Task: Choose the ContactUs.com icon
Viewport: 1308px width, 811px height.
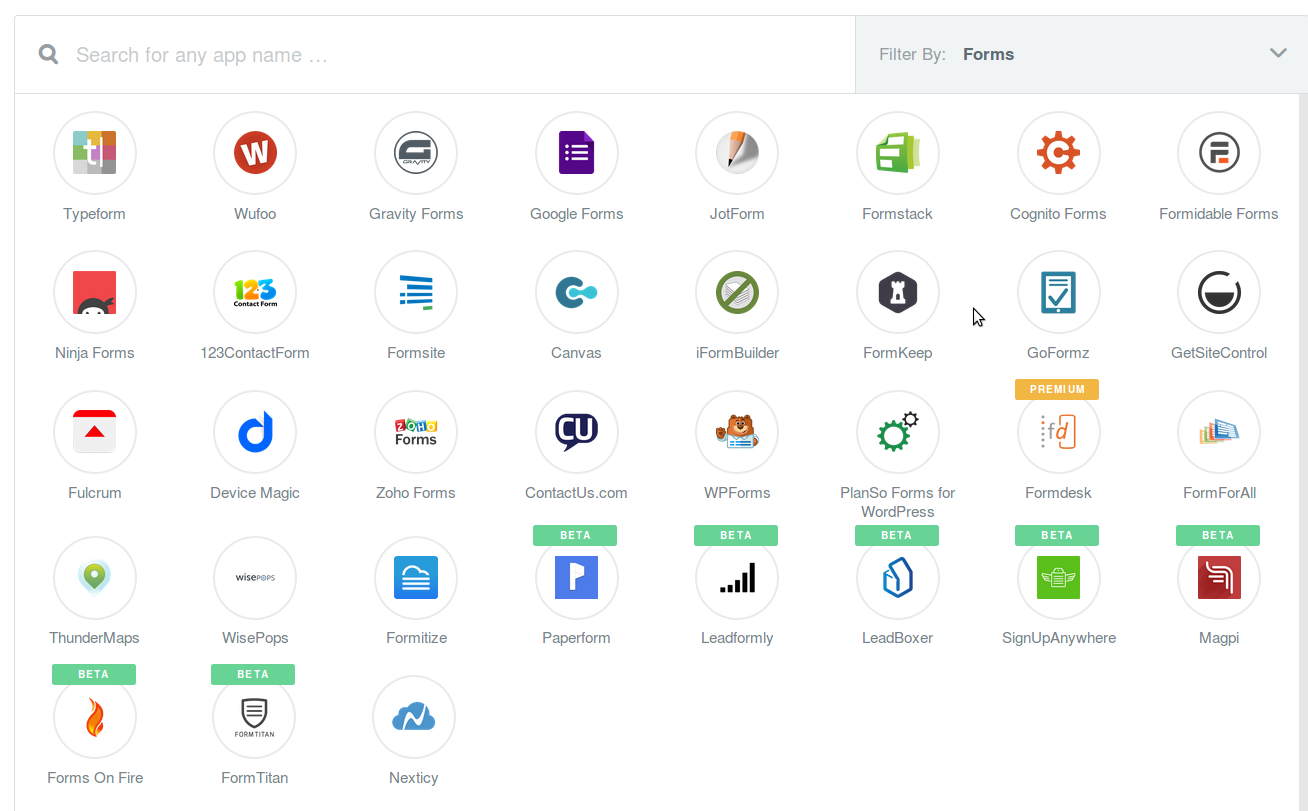Action: tap(577, 432)
